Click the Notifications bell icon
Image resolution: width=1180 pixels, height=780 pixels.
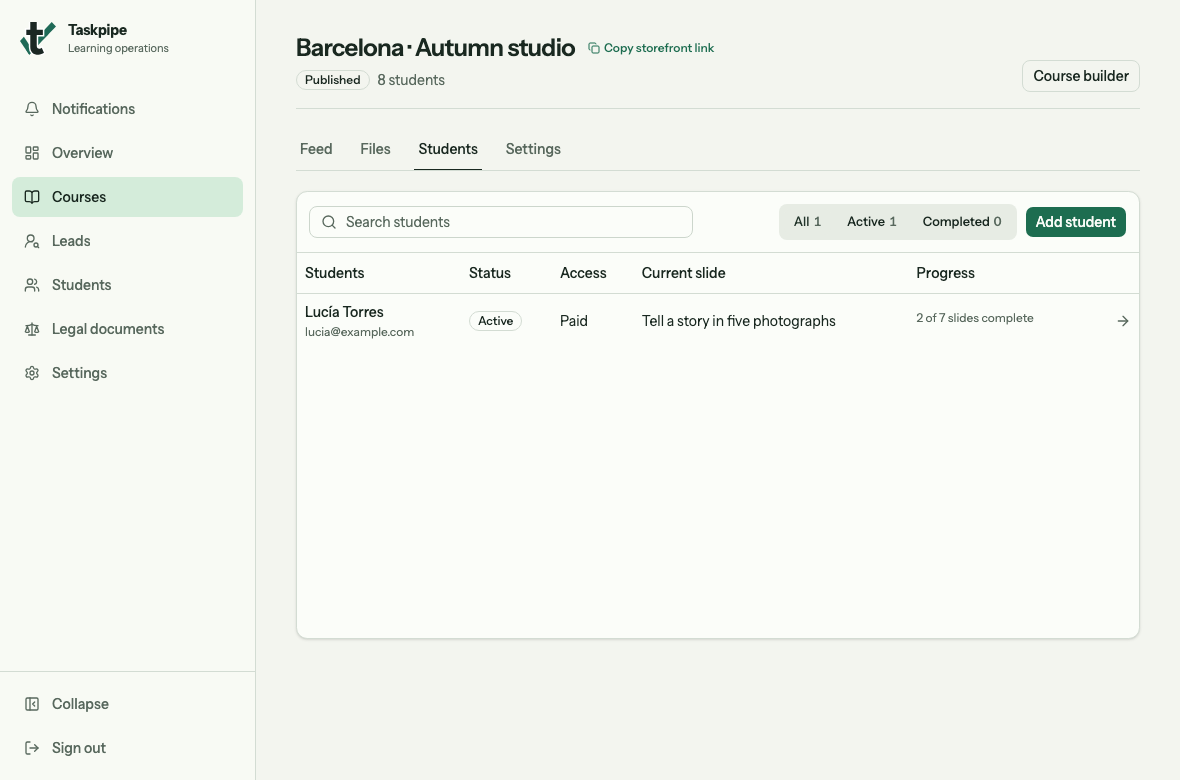(32, 109)
